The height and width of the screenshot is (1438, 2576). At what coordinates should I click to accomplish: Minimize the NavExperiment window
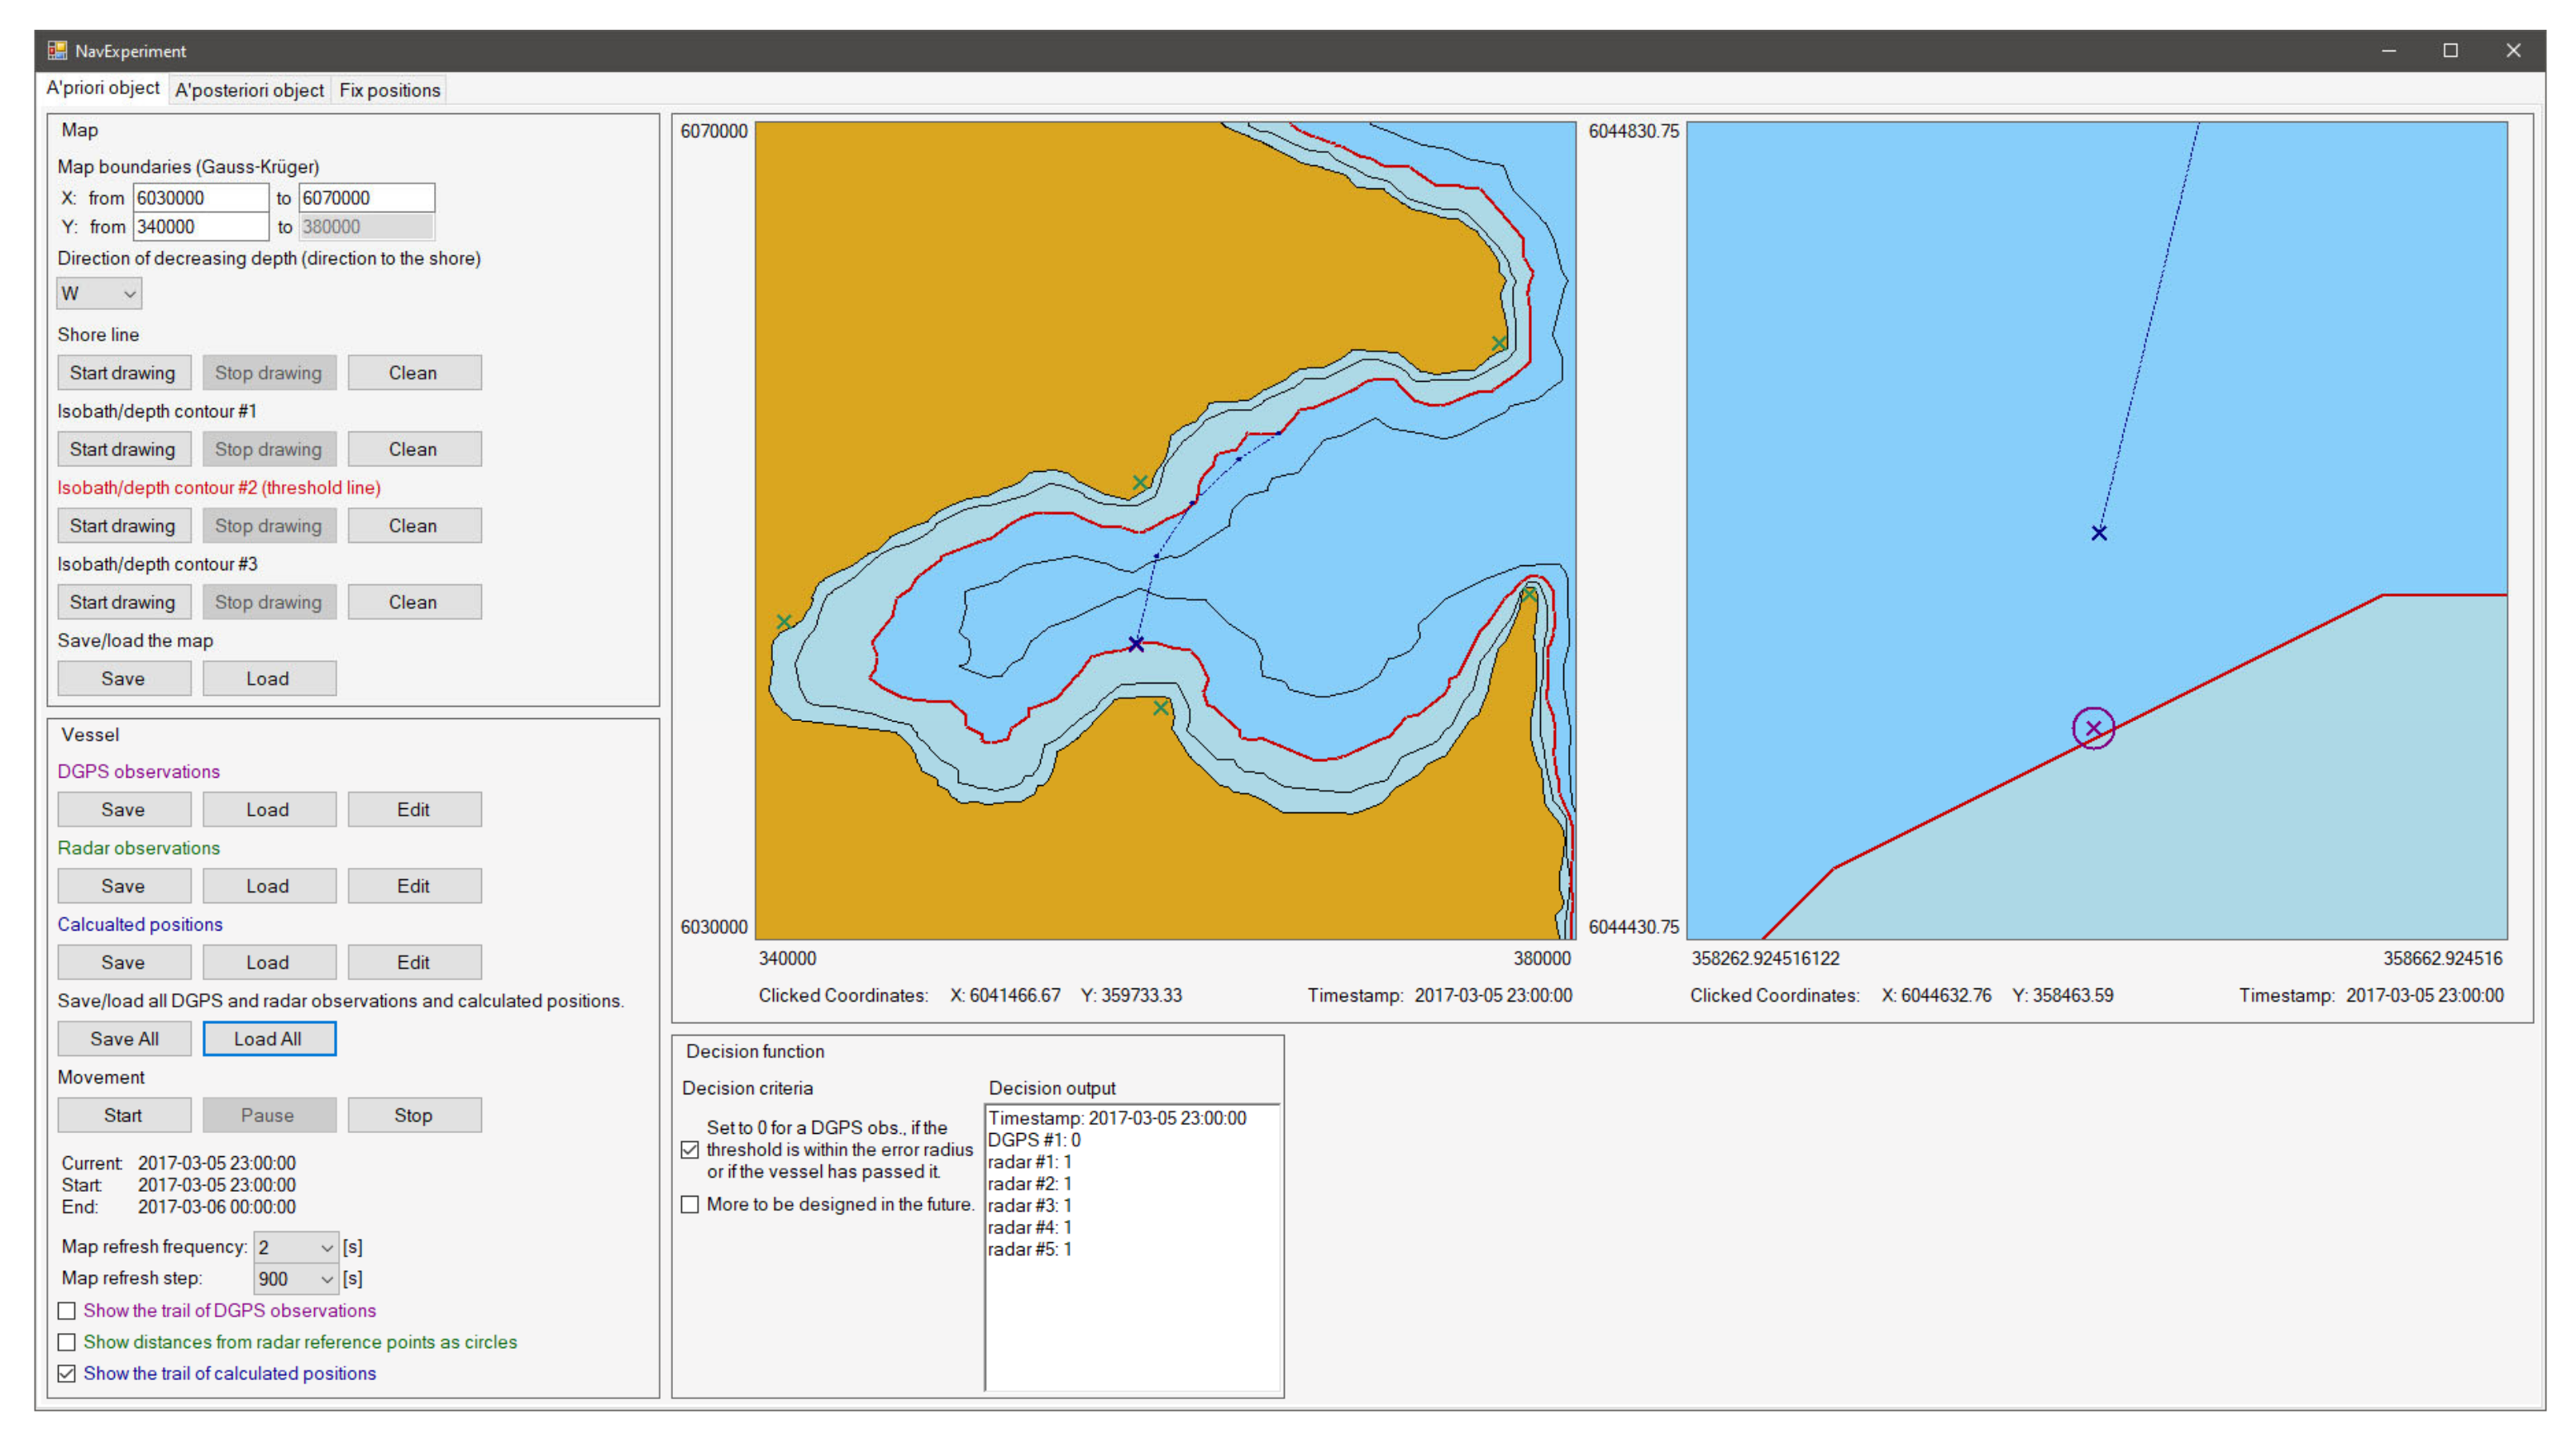(2389, 50)
